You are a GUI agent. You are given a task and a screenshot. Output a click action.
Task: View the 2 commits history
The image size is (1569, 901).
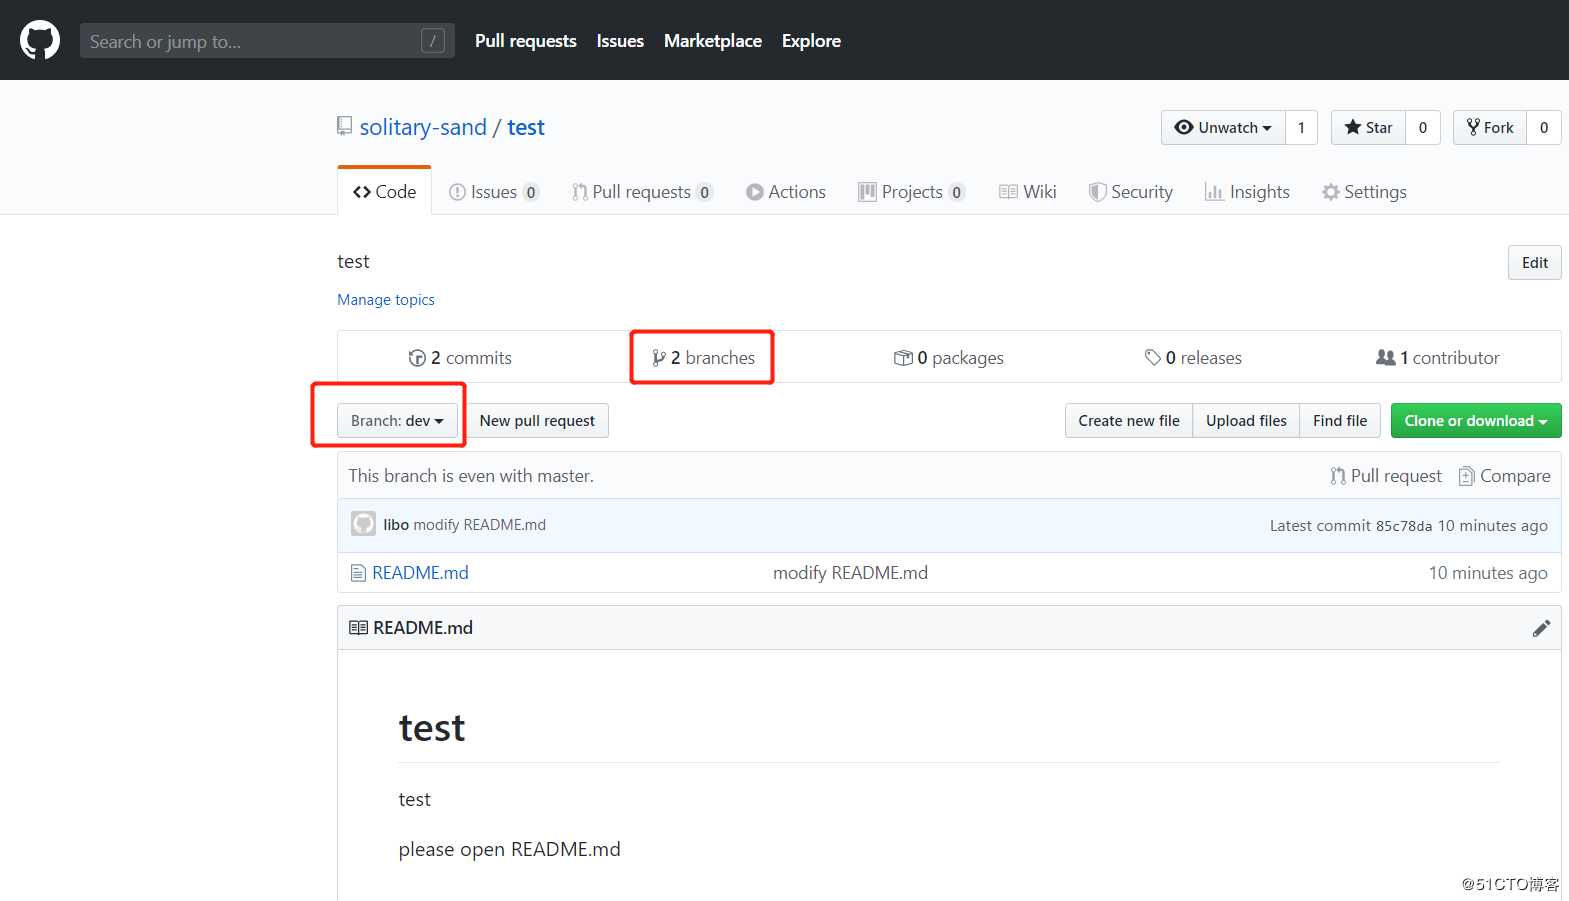click(460, 358)
